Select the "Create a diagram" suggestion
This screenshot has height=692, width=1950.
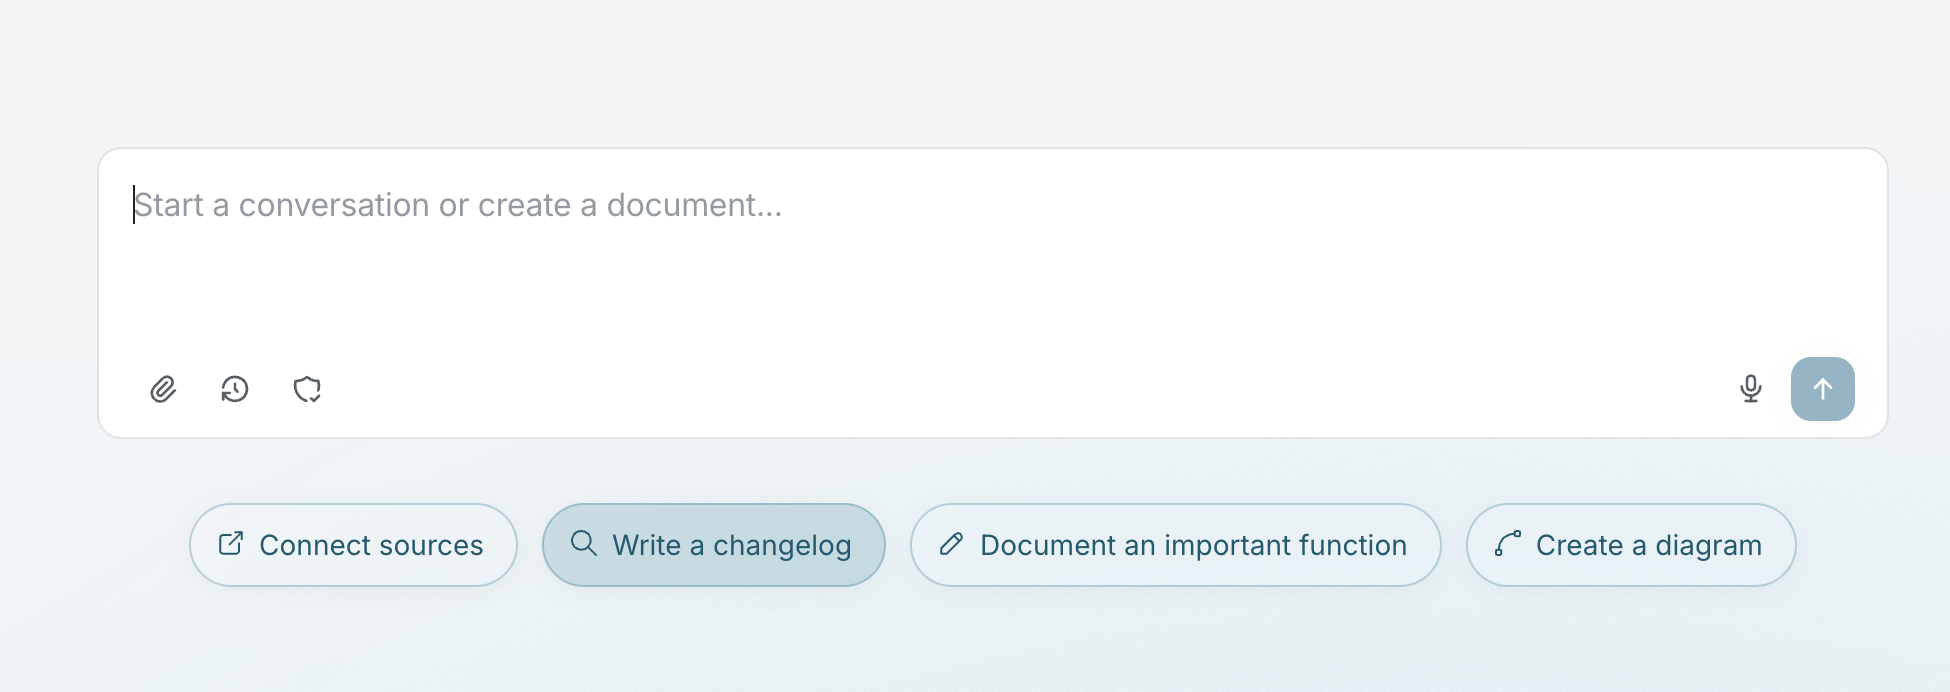[1630, 545]
